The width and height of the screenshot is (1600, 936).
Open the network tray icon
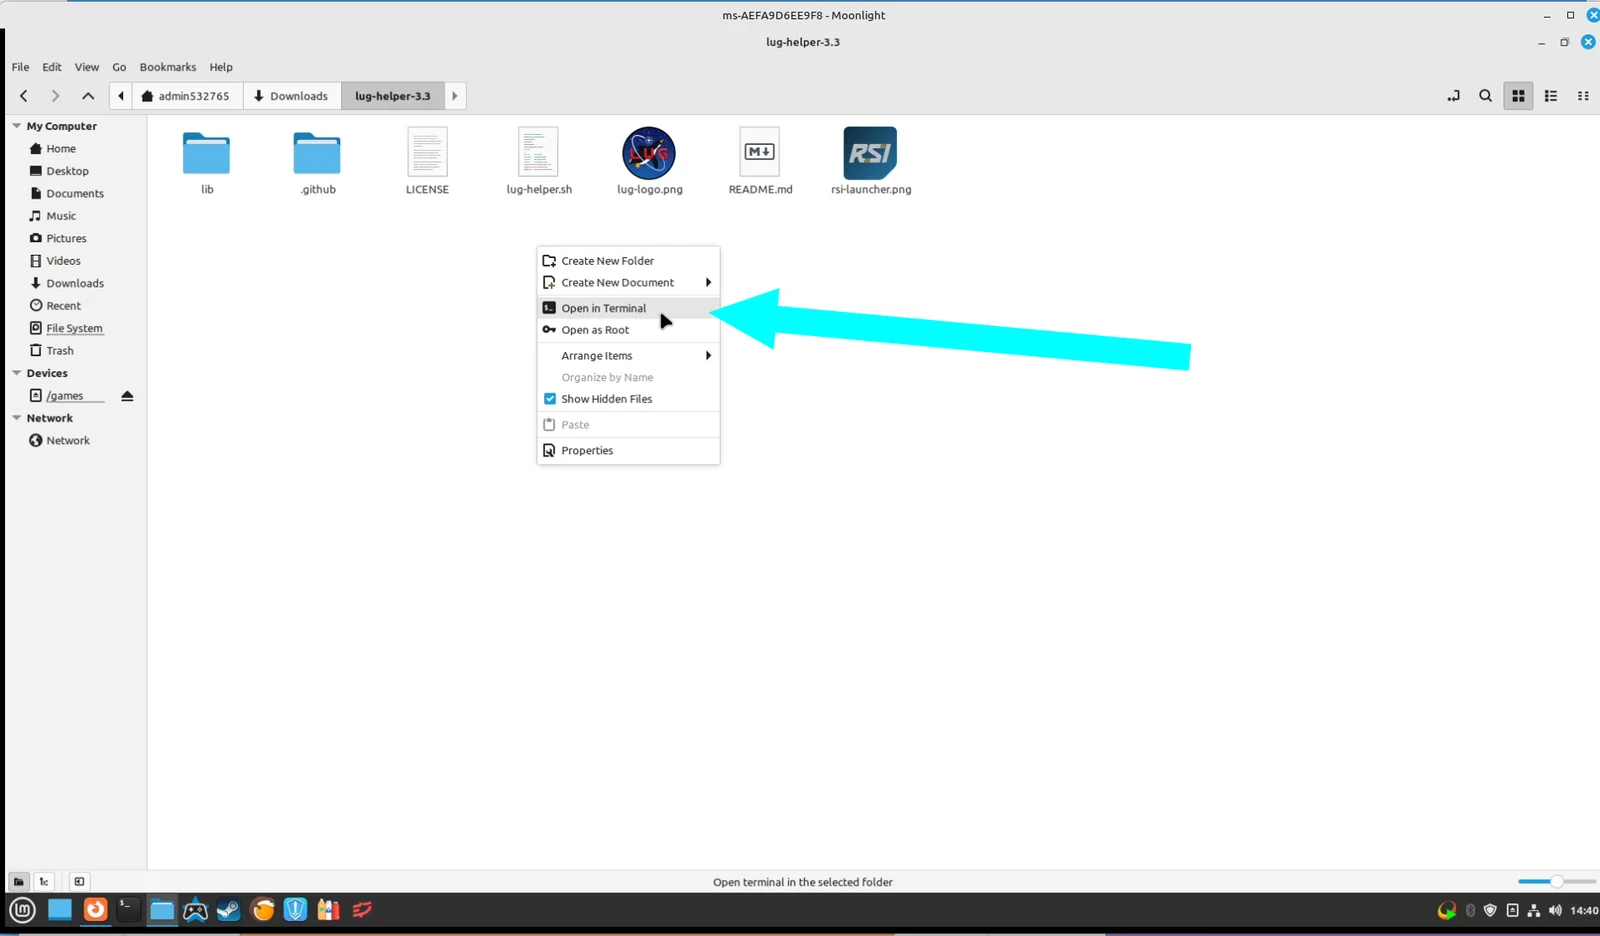pyautogui.click(x=1533, y=910)
